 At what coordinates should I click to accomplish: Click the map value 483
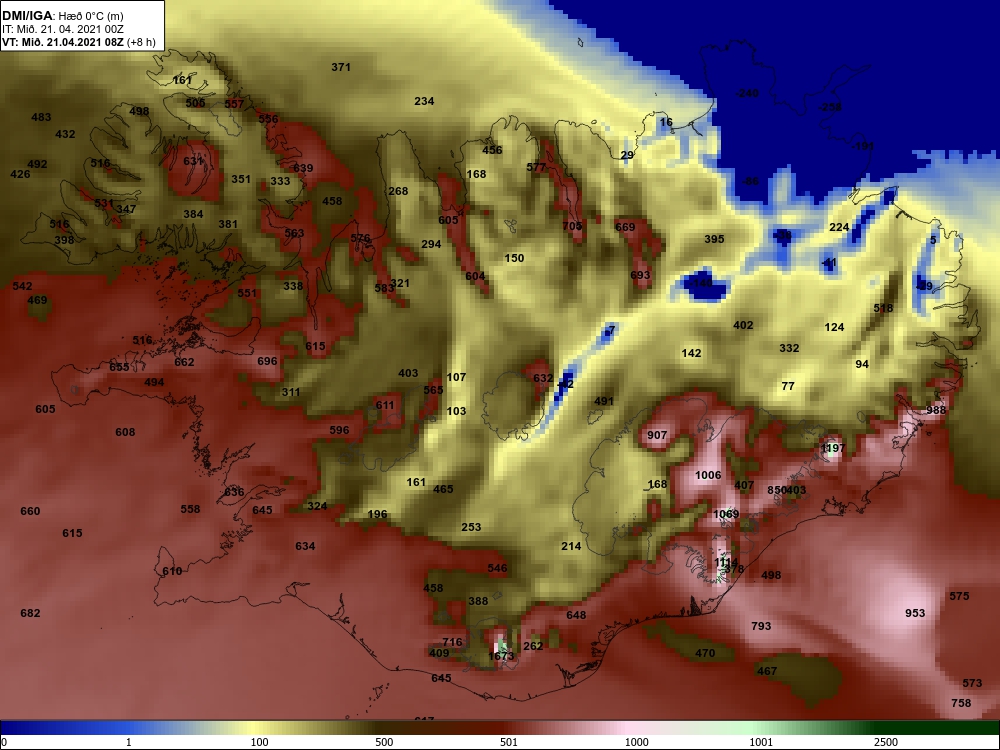(x=41, y=117)
